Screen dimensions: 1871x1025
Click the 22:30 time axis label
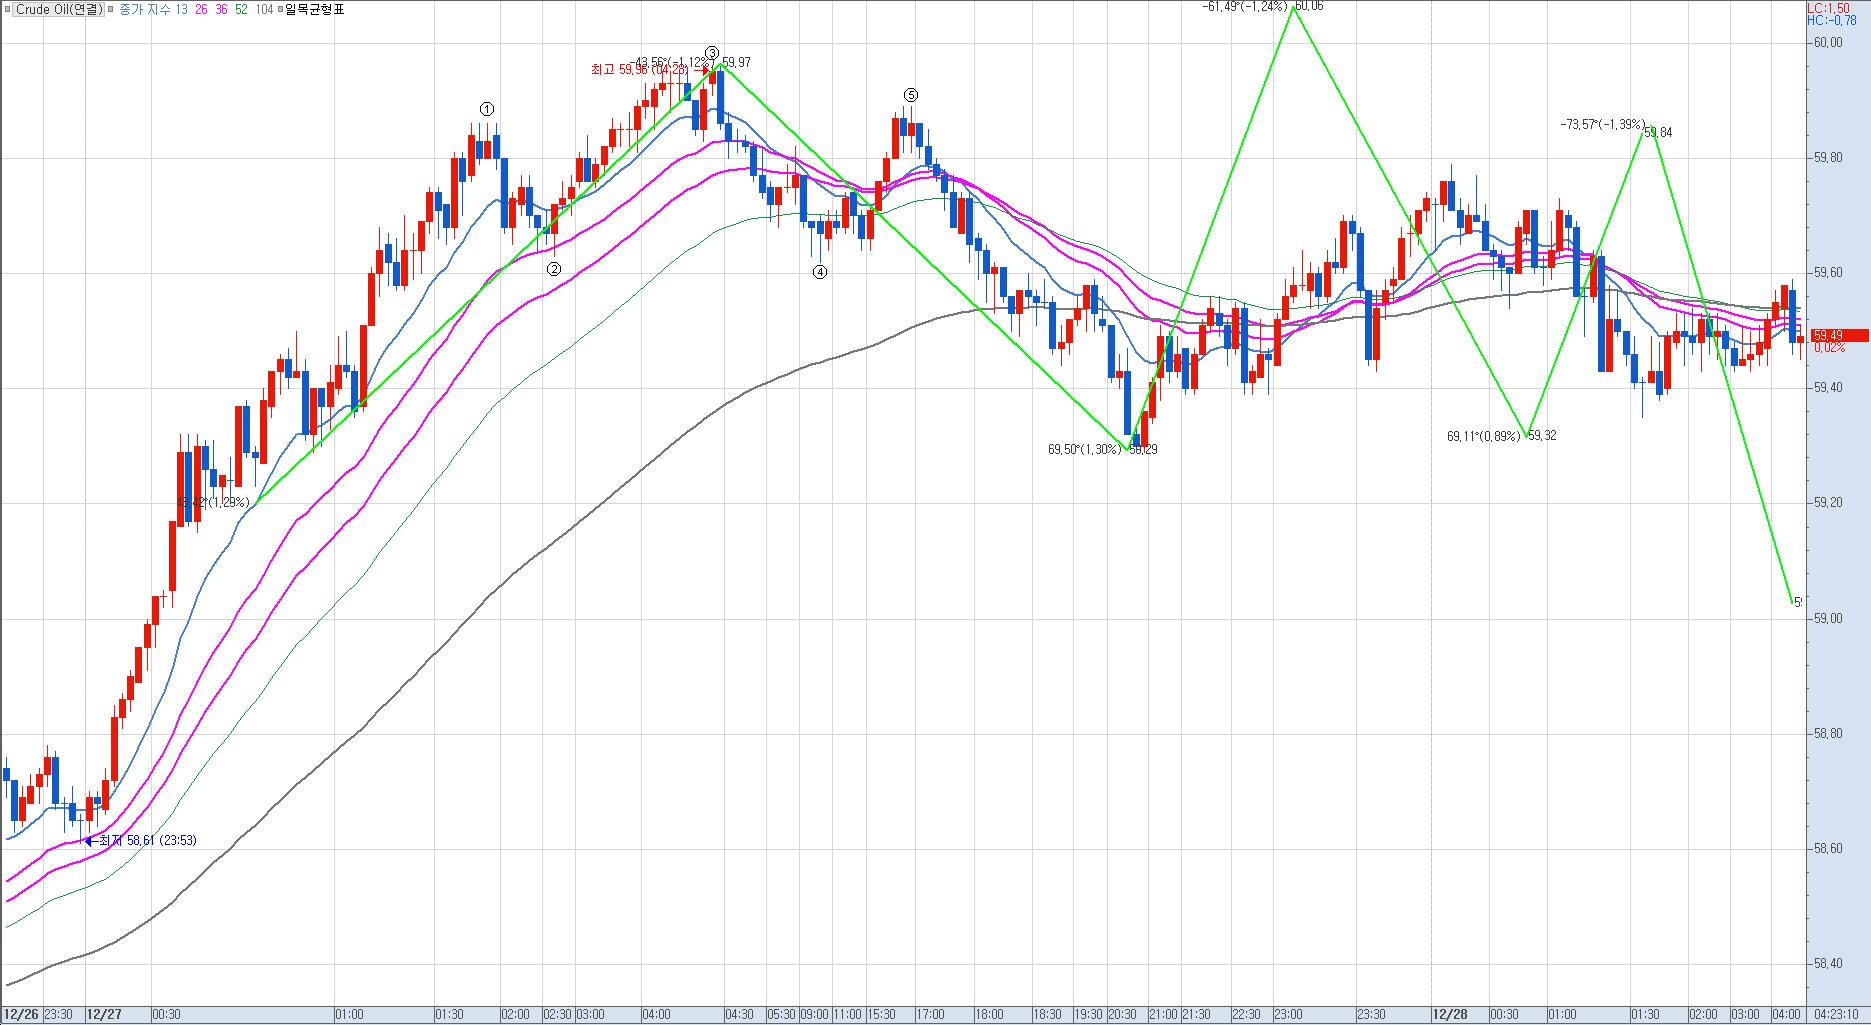1246,1014
